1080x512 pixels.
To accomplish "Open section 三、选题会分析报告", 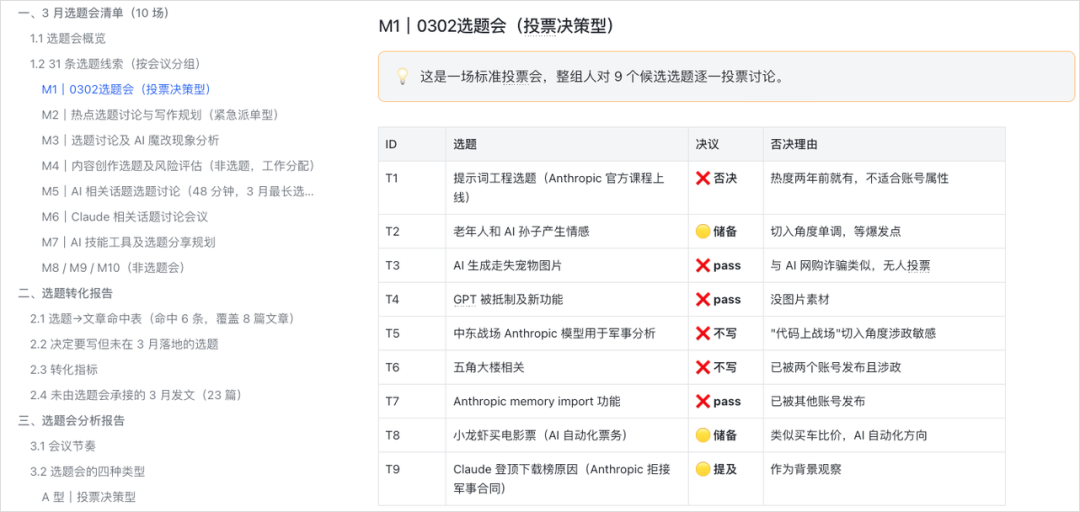I will pos(72,421).
